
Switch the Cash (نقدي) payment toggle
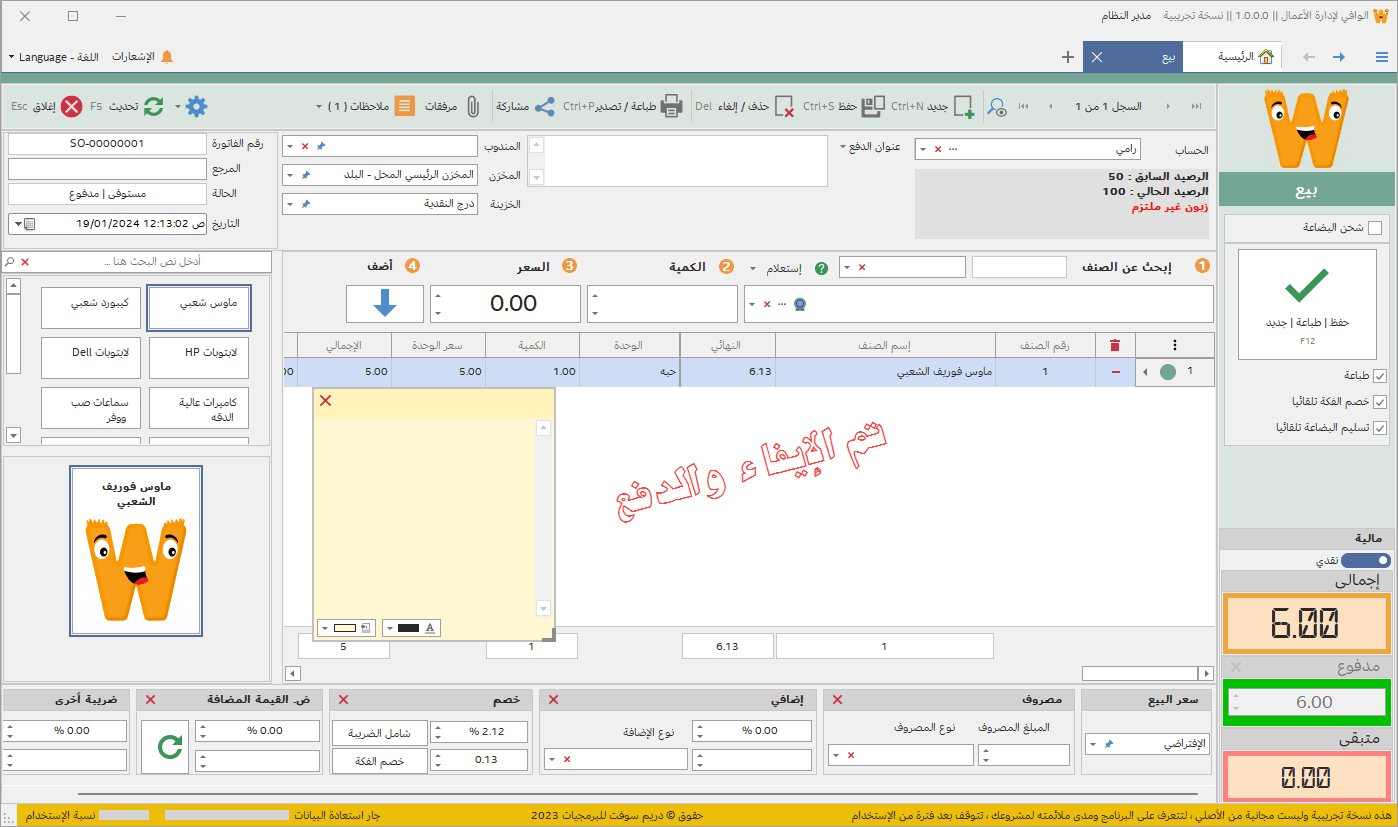coord(1365,561)
